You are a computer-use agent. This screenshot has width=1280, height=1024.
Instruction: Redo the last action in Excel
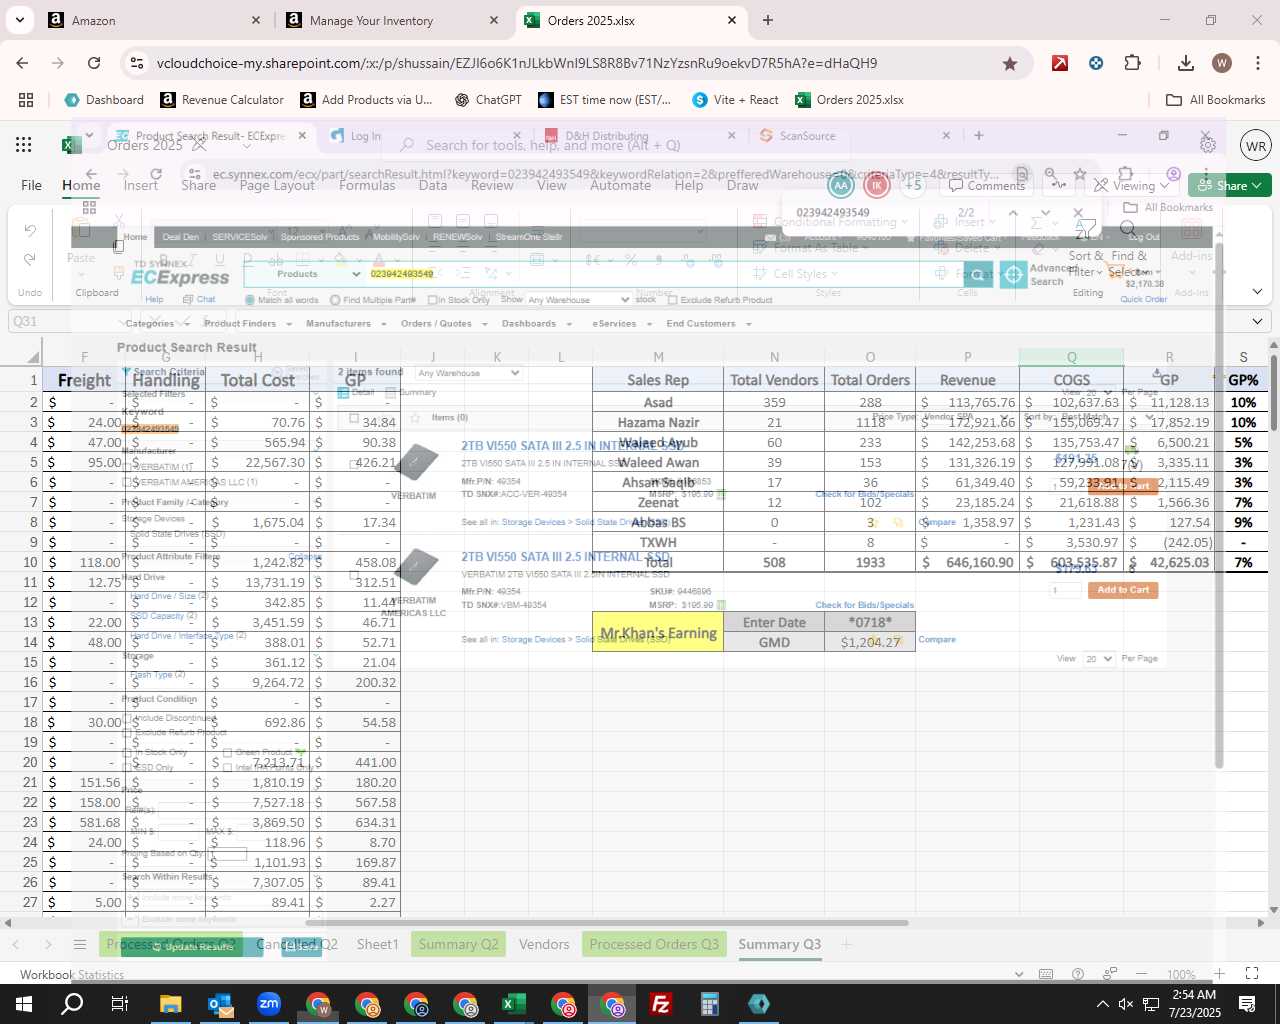point(30,259)
